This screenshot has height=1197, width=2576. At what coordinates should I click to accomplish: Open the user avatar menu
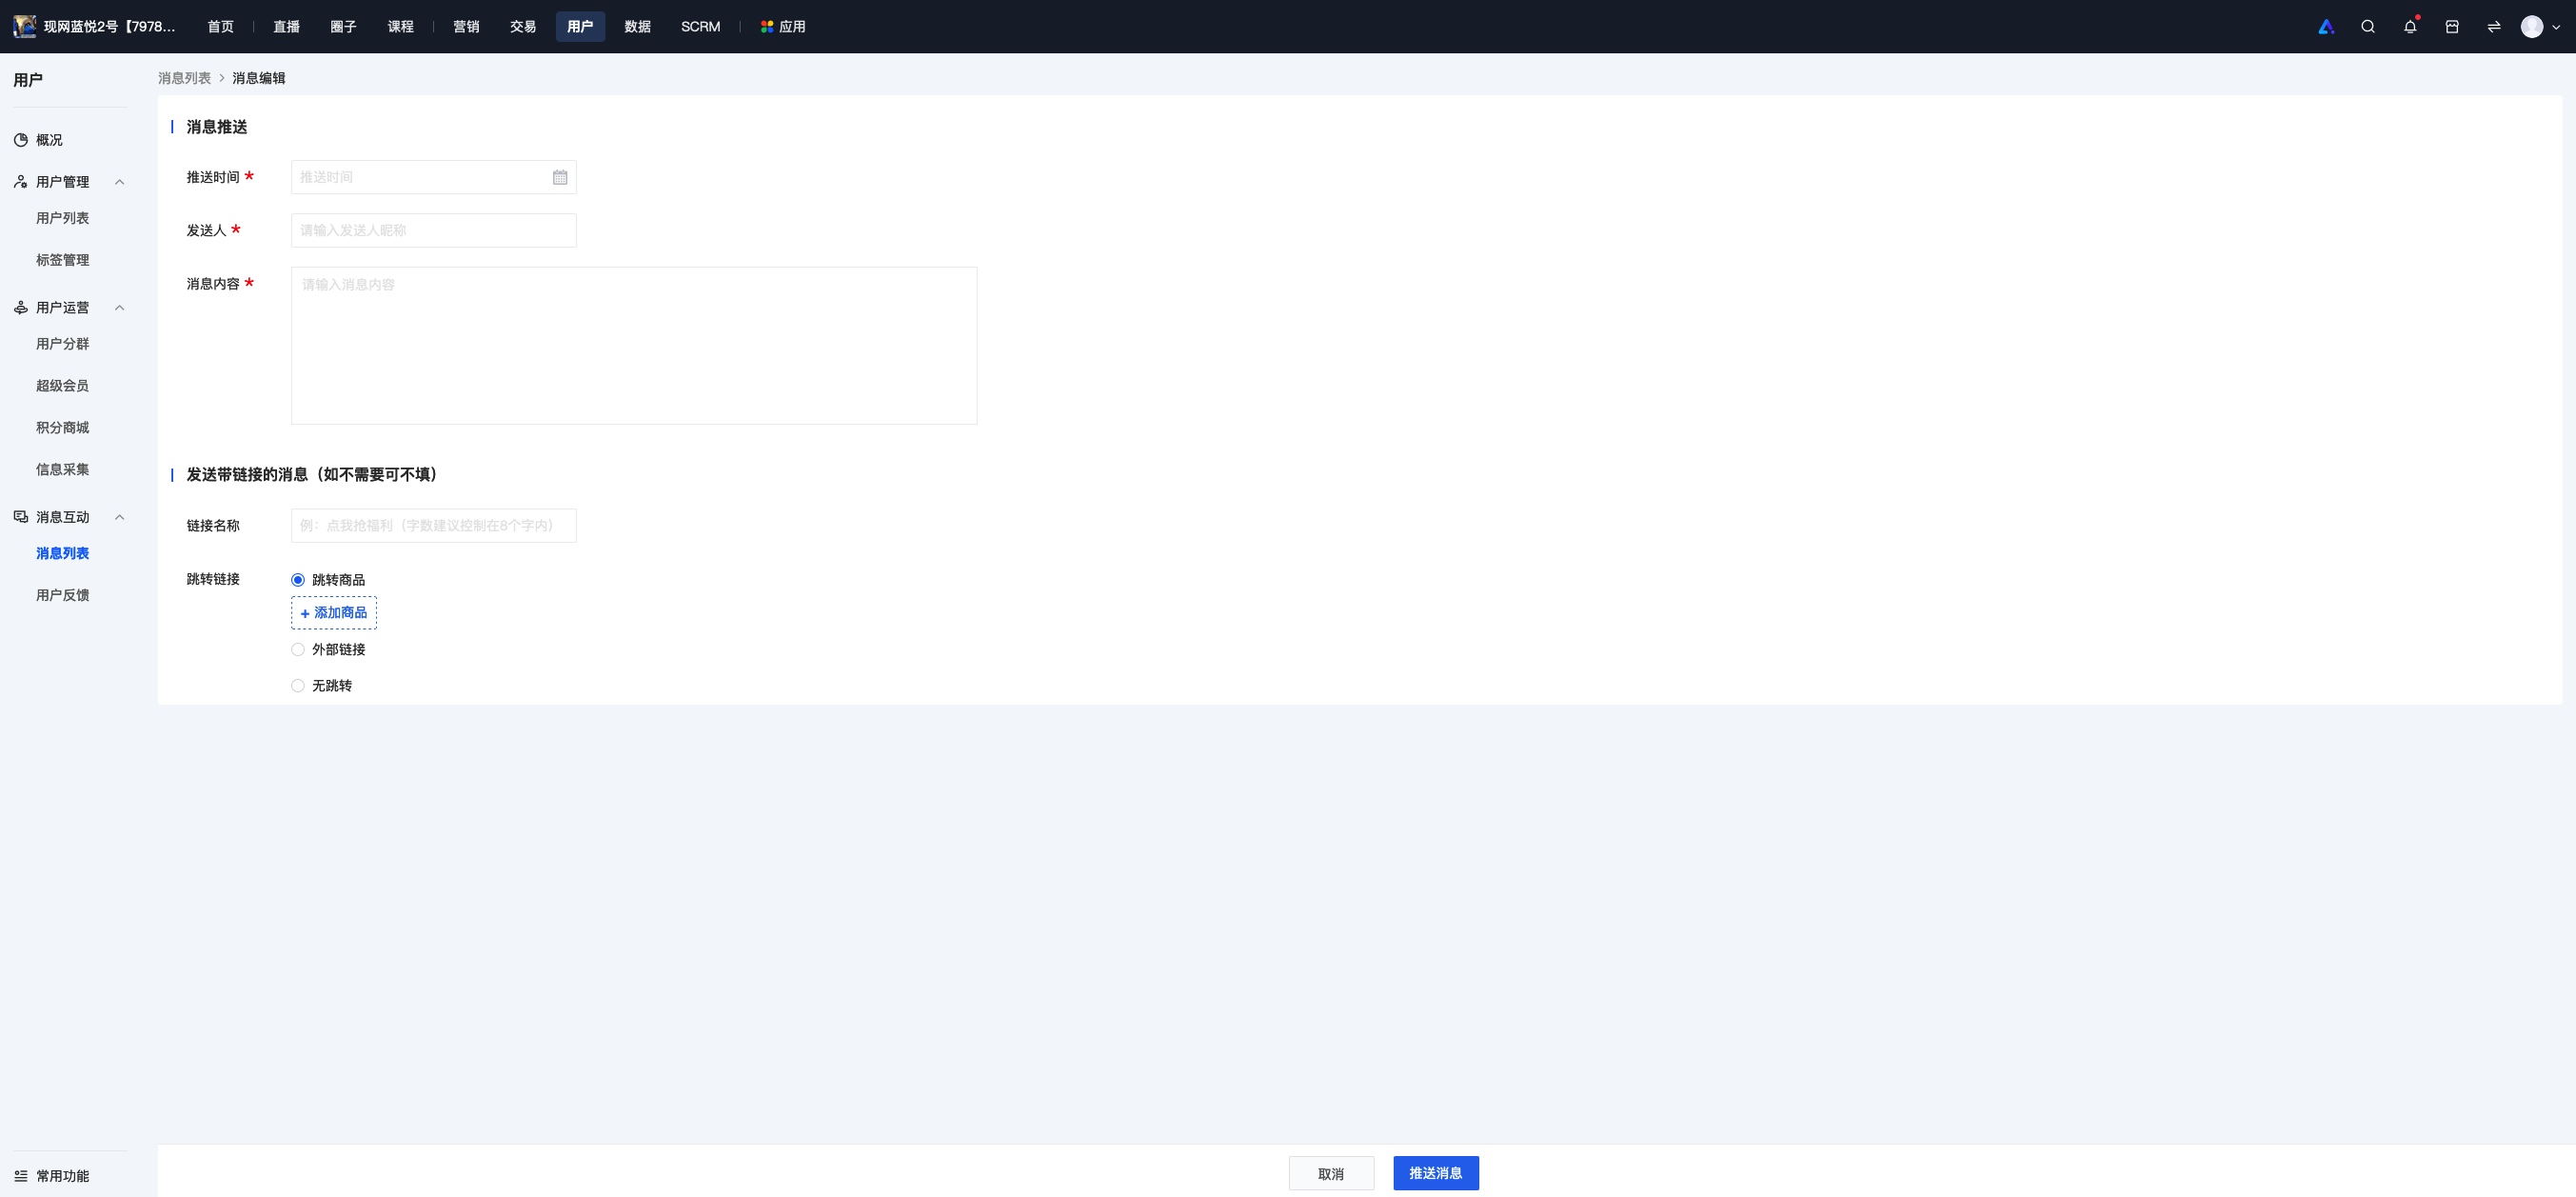2532,27
